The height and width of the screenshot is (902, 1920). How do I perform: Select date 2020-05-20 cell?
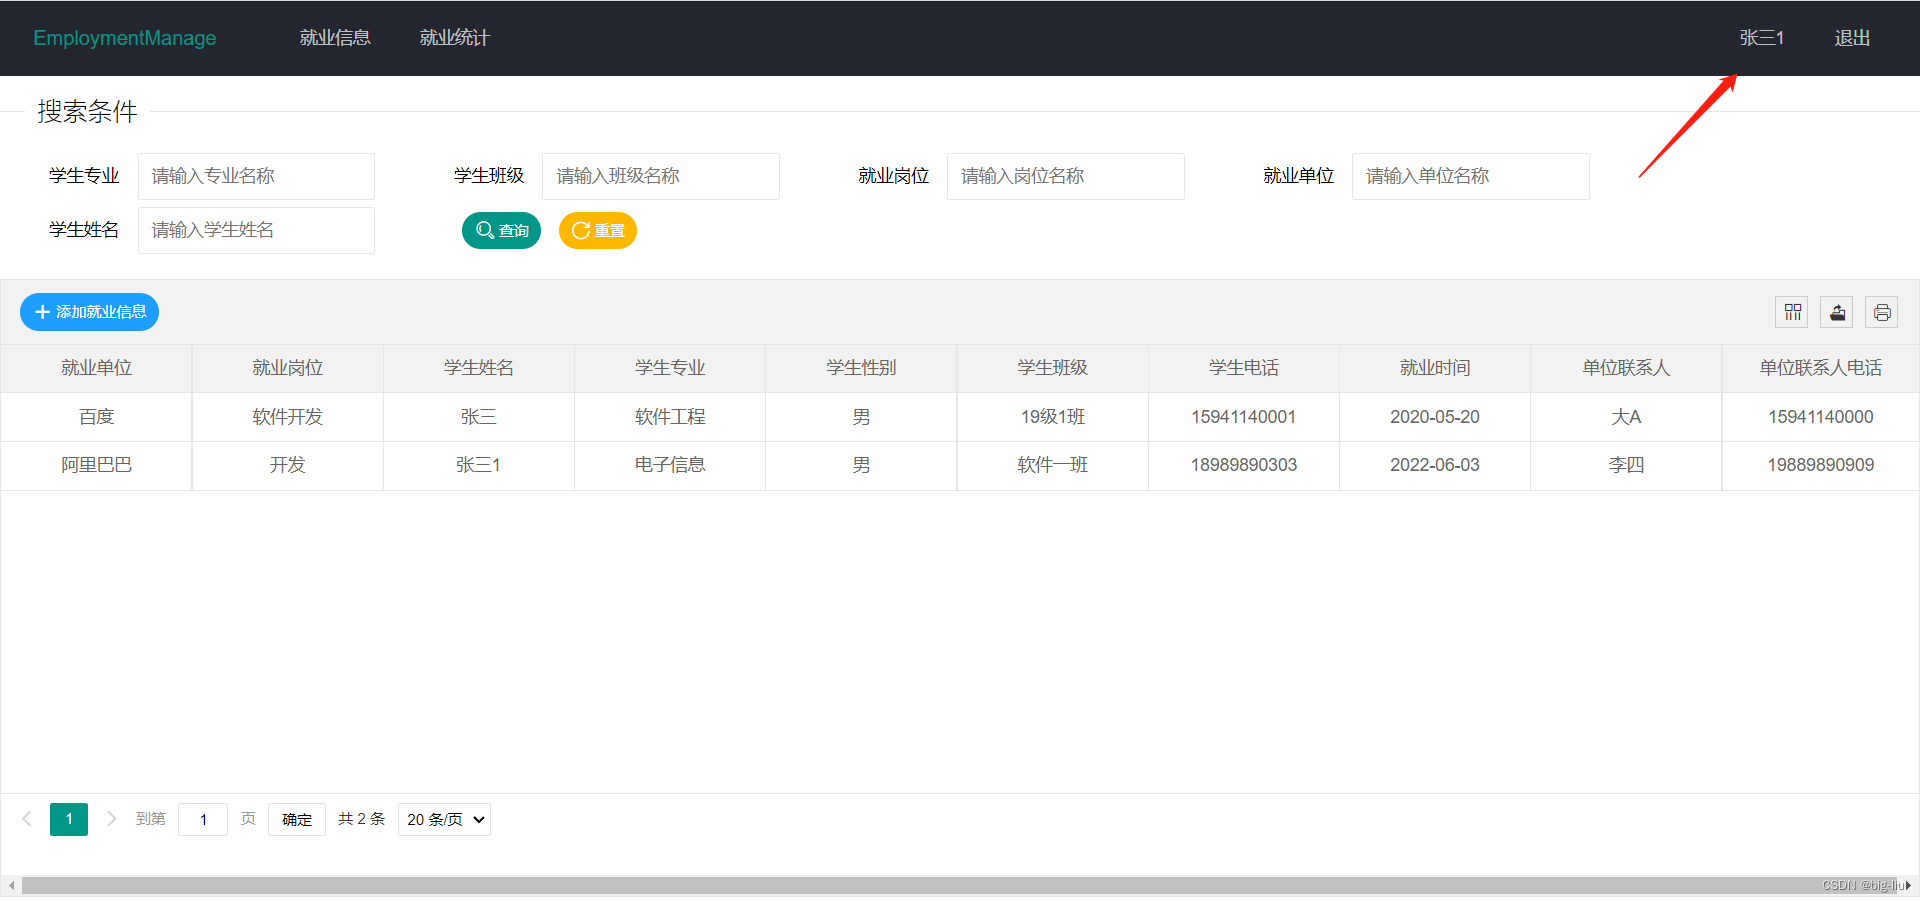(x=1435, y=417)
